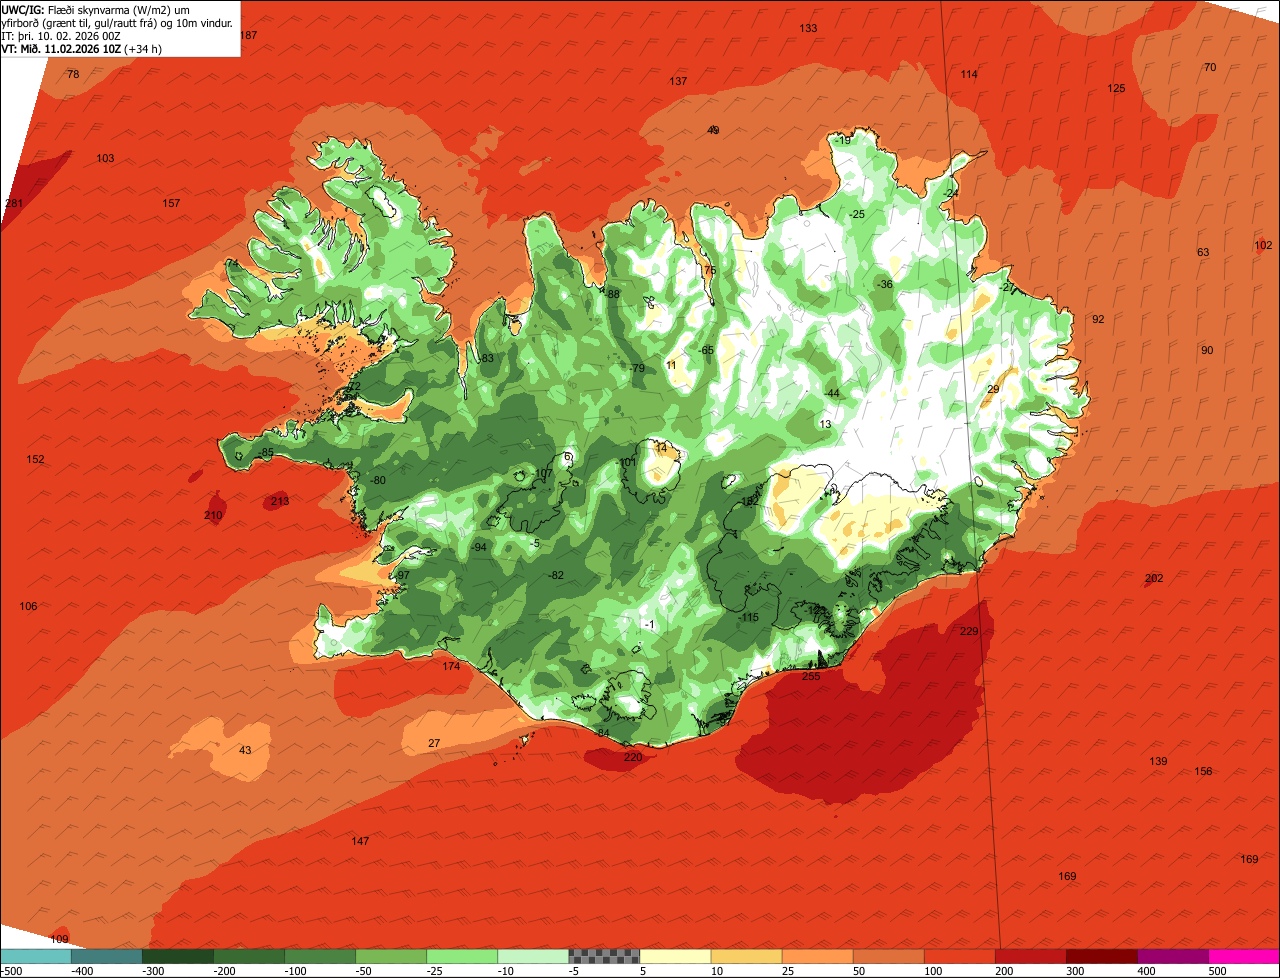1280x978 pixels.
Task: Click the map value -36 in northeast Iceland
Action: [884, 285]
